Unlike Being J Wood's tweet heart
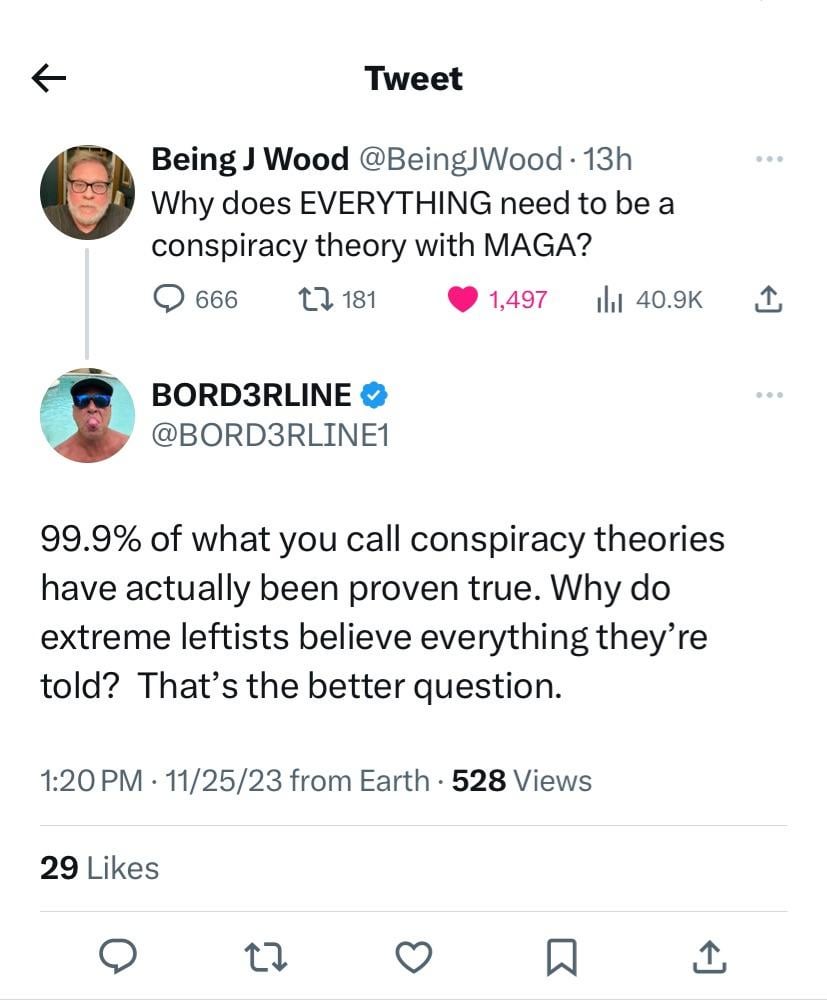The width and height of the screenshot is (827, 1004). click(462, 299)
